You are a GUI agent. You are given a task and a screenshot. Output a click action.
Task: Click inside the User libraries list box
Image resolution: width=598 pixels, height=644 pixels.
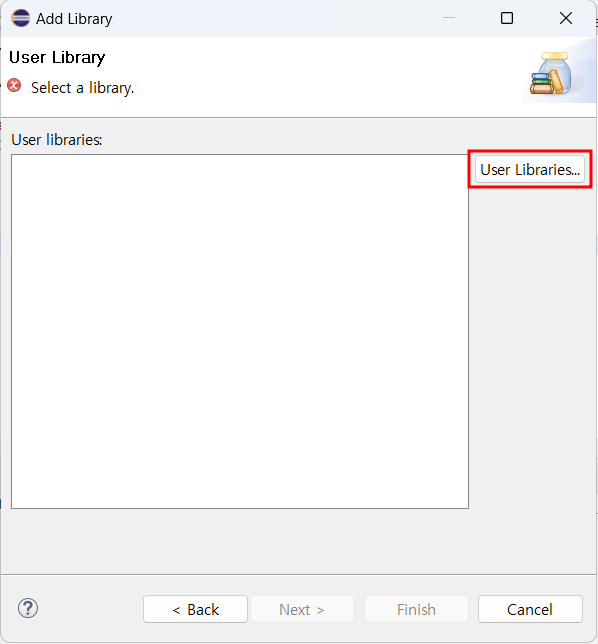[240, 331]
